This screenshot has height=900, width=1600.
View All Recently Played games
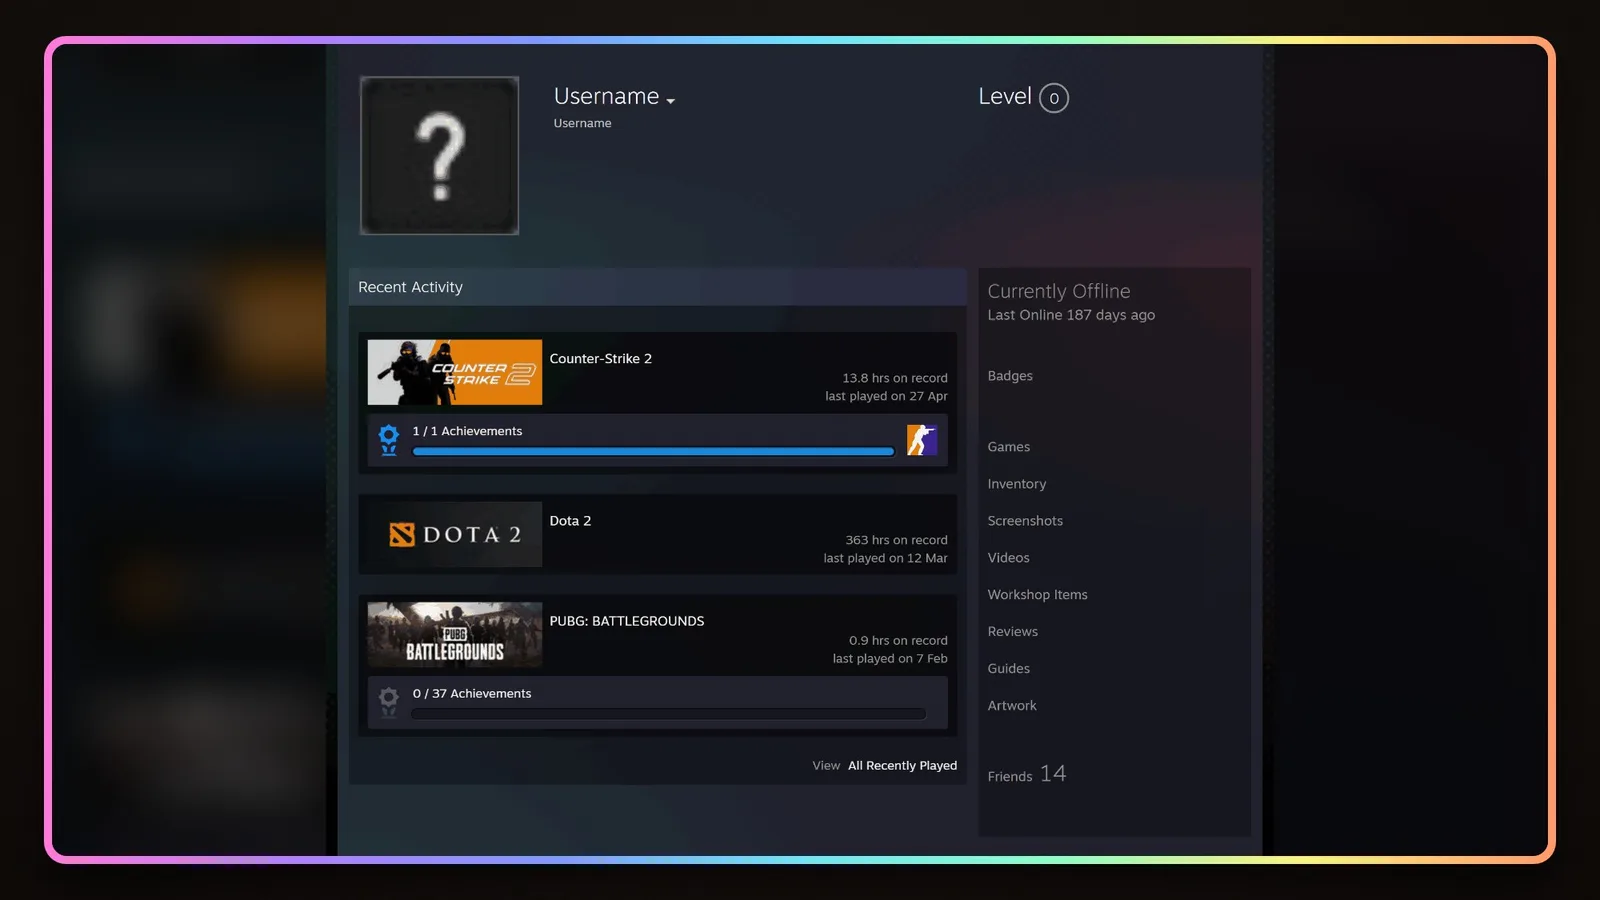click(902, 766)
